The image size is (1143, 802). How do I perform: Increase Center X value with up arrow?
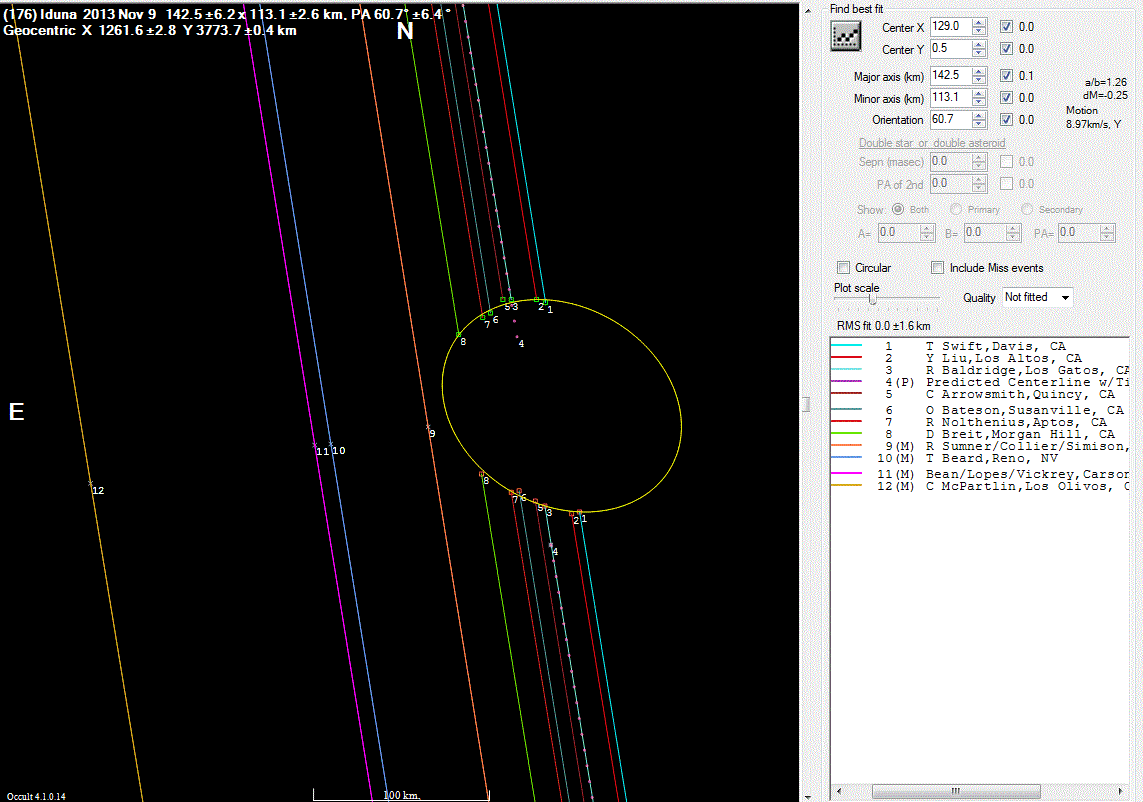978,23
